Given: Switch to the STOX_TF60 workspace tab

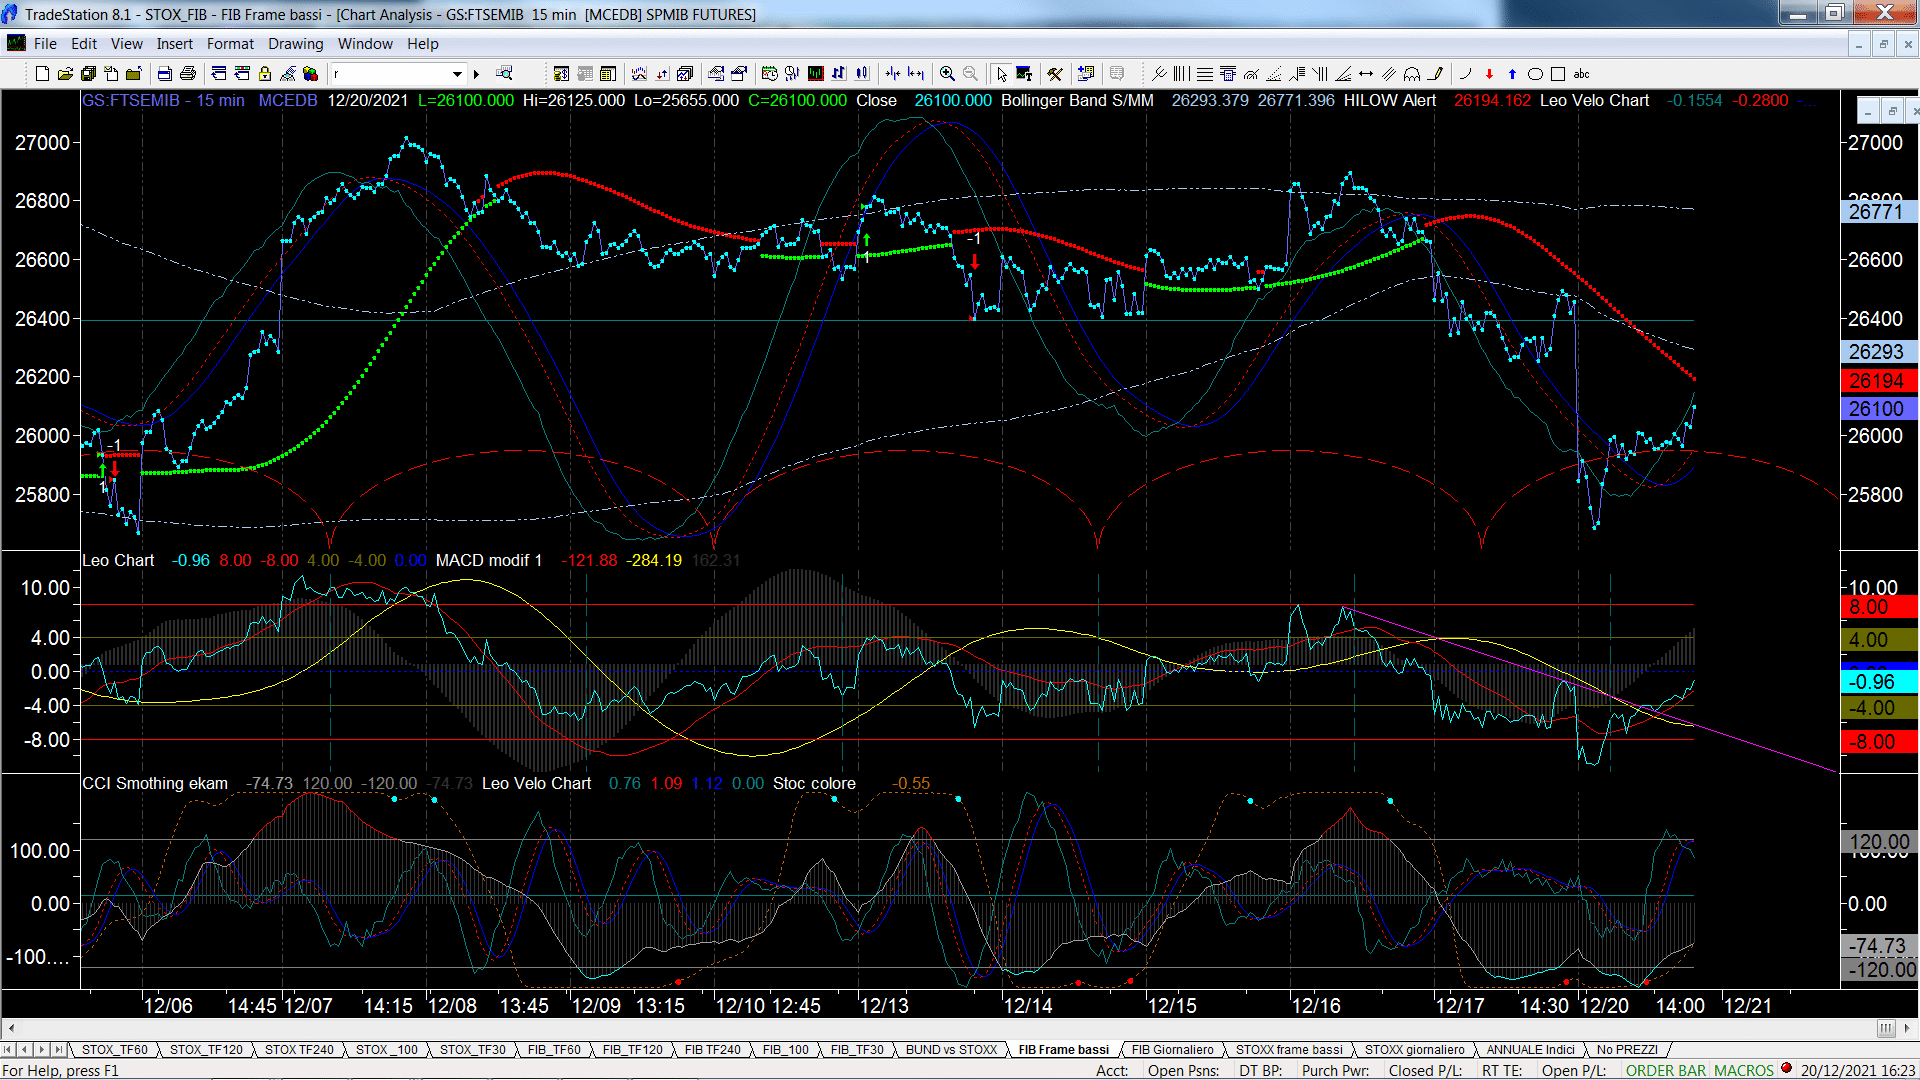Looking at the screenshot, I should pos(114,1050).
